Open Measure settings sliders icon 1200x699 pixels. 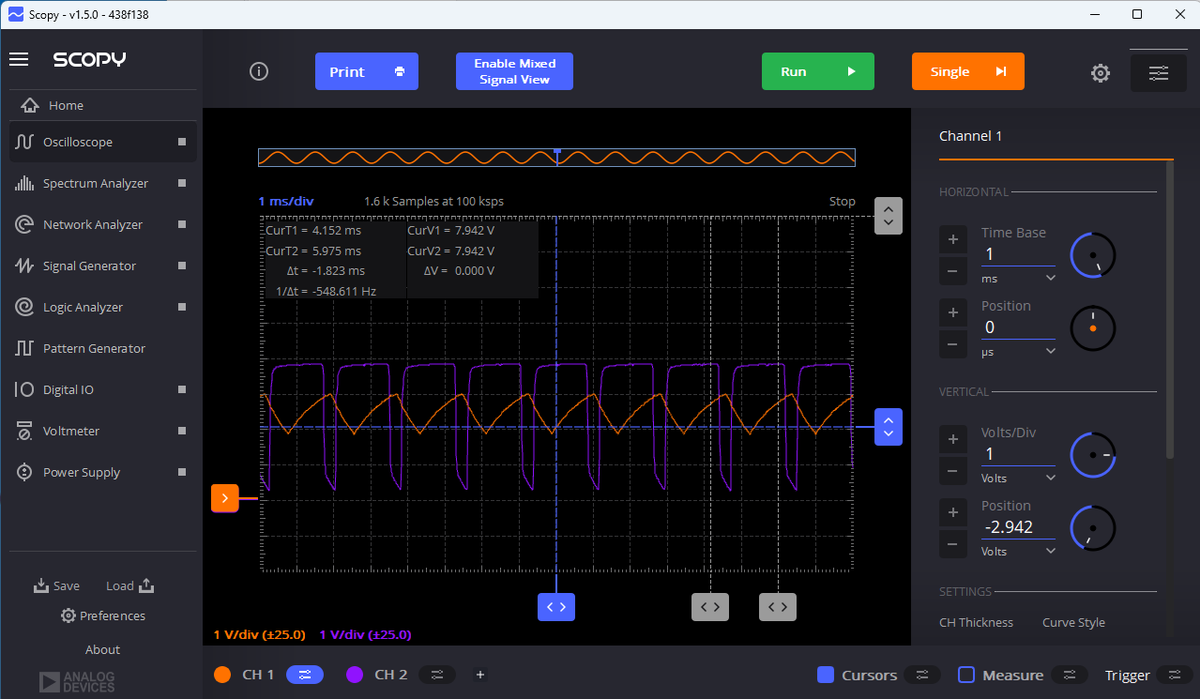1070,675
